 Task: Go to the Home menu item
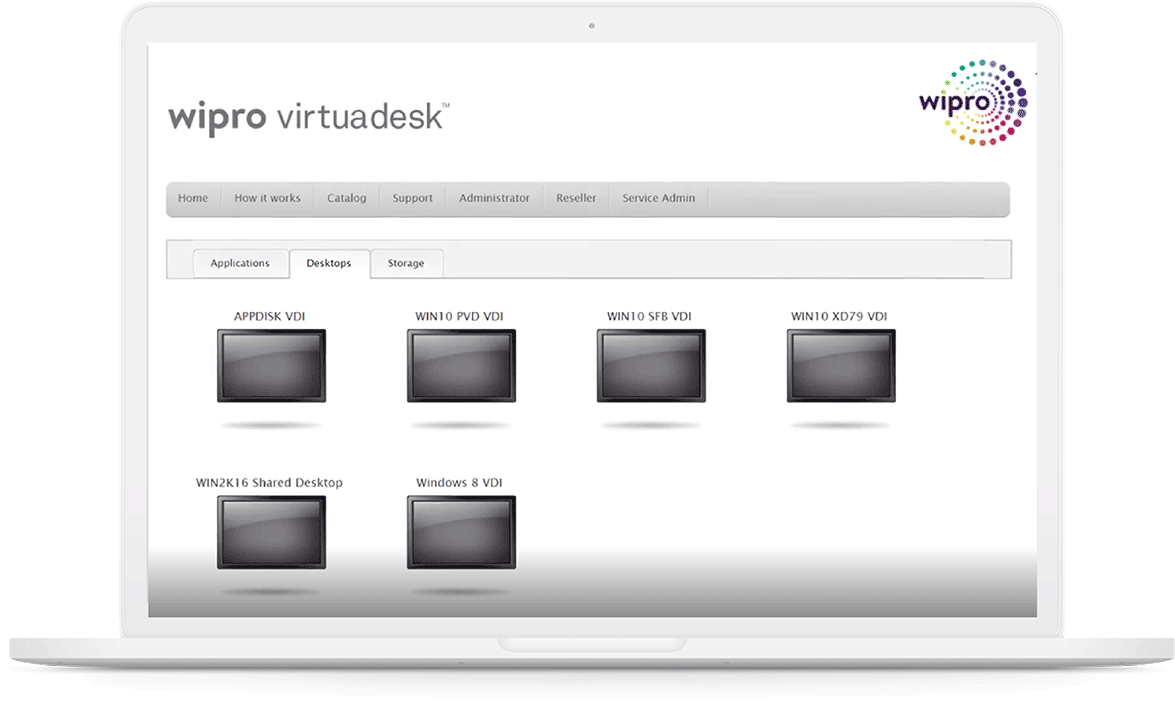[x=193, y=198]
